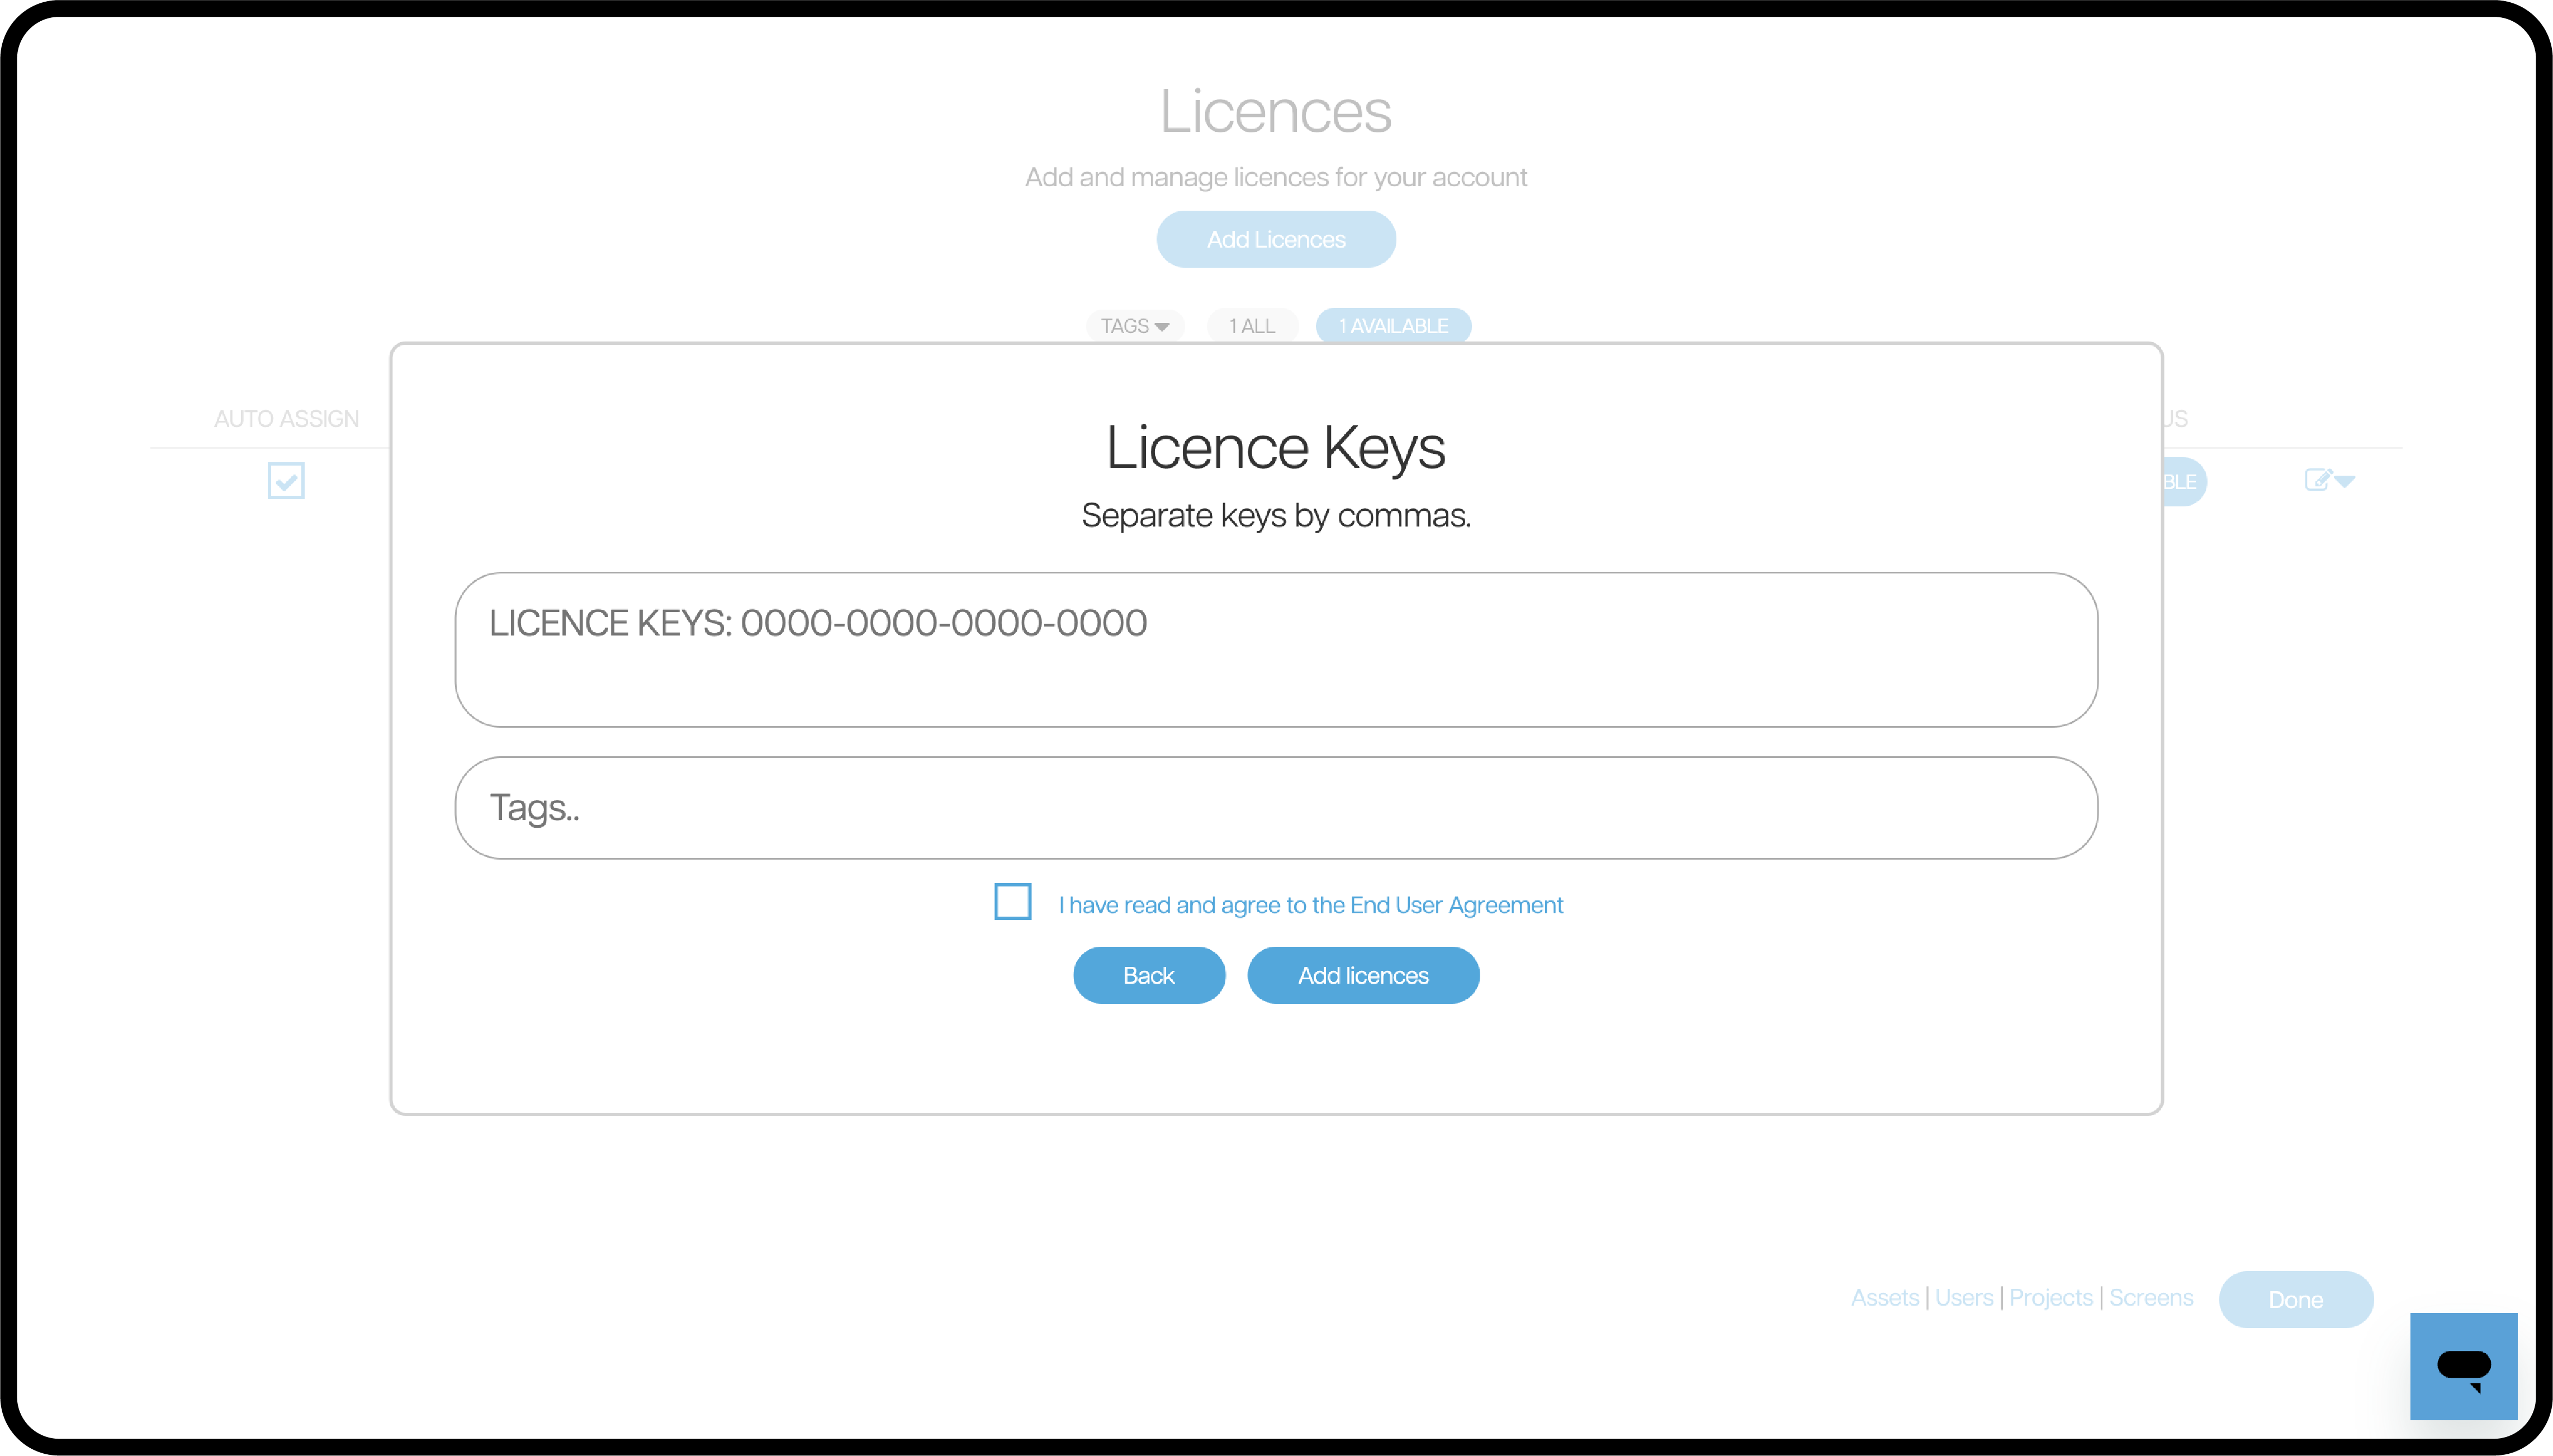Screen dimensions: 2553x1456
Task: Go to the Assets link
Action: 1885,1298
